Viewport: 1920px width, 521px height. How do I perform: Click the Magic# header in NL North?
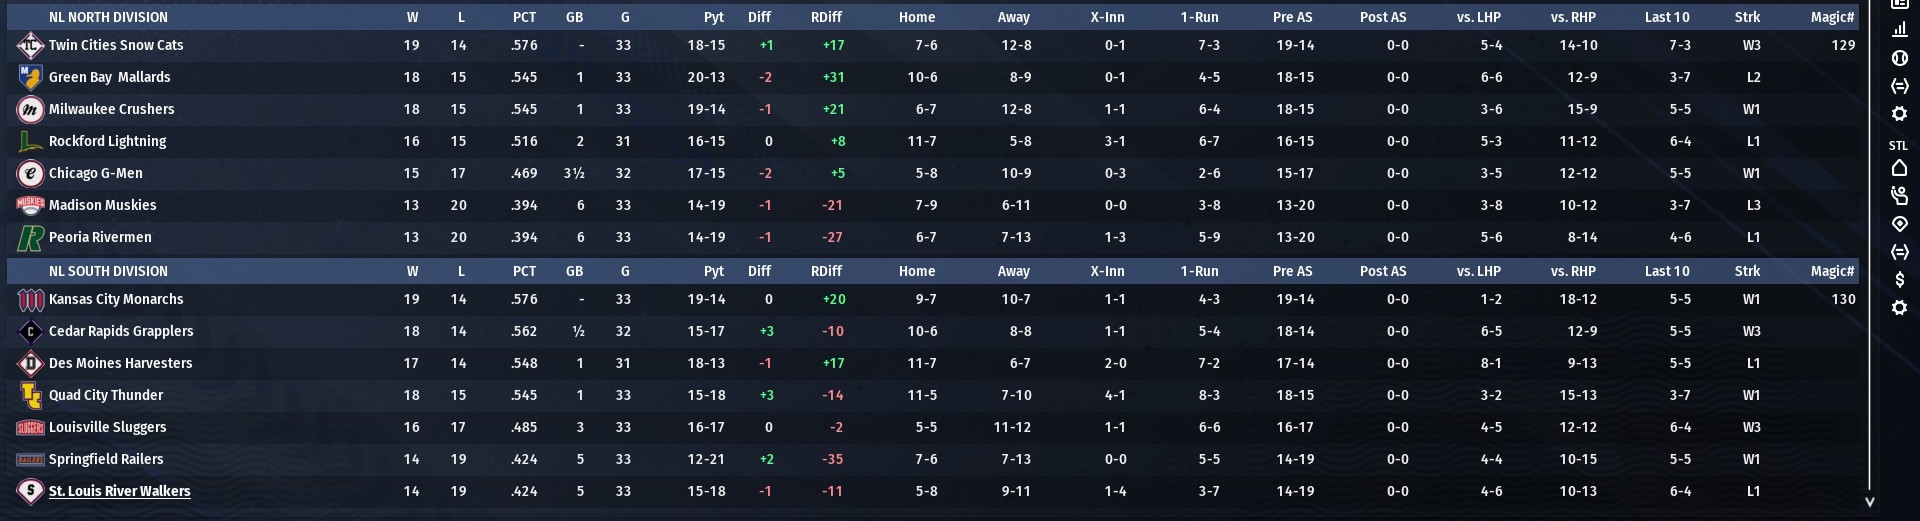click(1832, 17)
